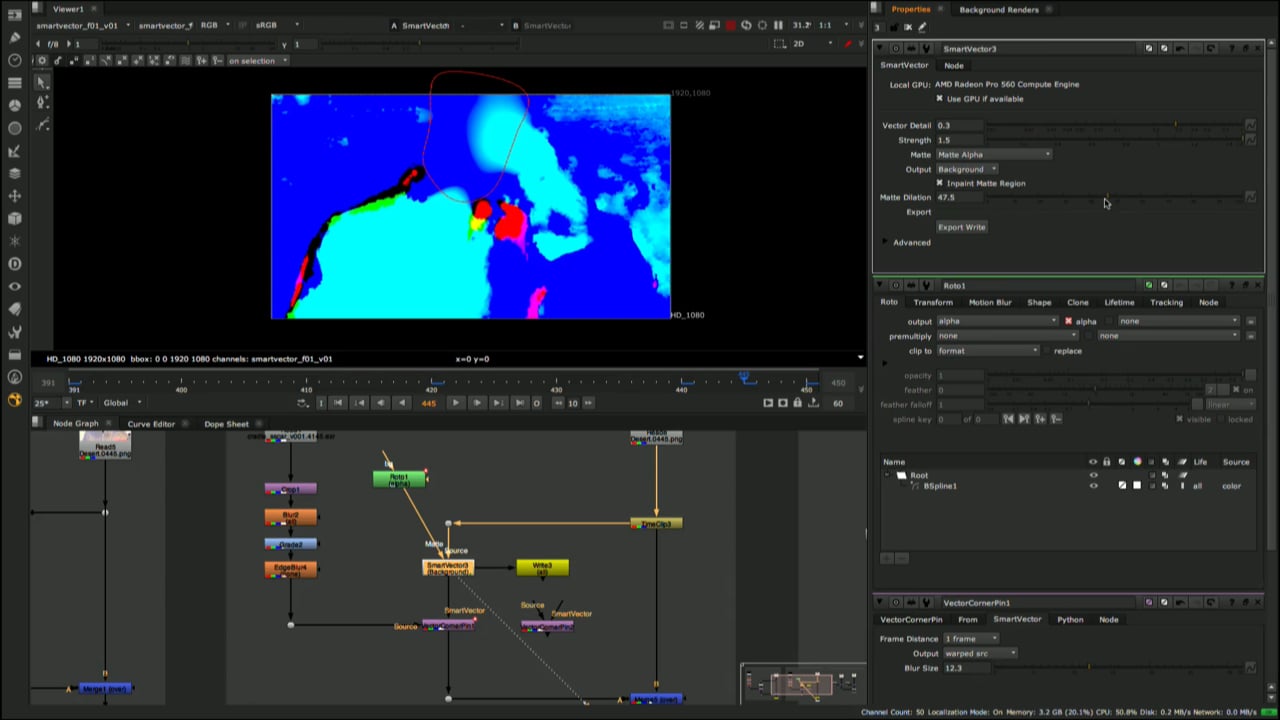Open the Transform nodes move icon

14,196
